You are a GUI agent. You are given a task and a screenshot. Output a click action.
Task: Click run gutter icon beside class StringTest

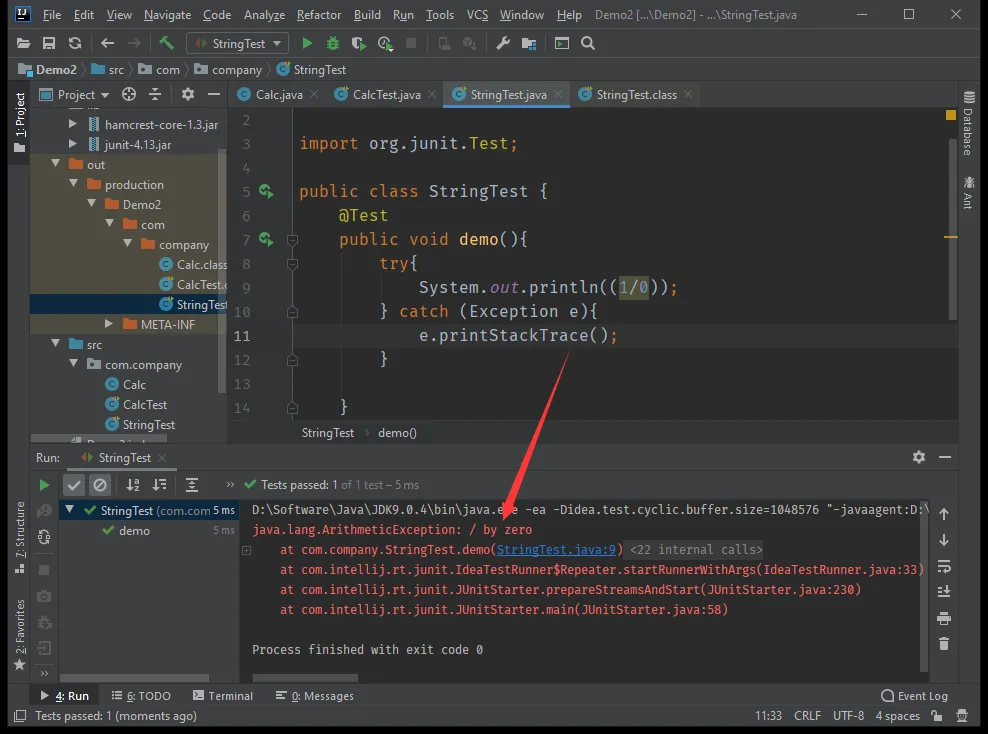click(x=266, y=191)
